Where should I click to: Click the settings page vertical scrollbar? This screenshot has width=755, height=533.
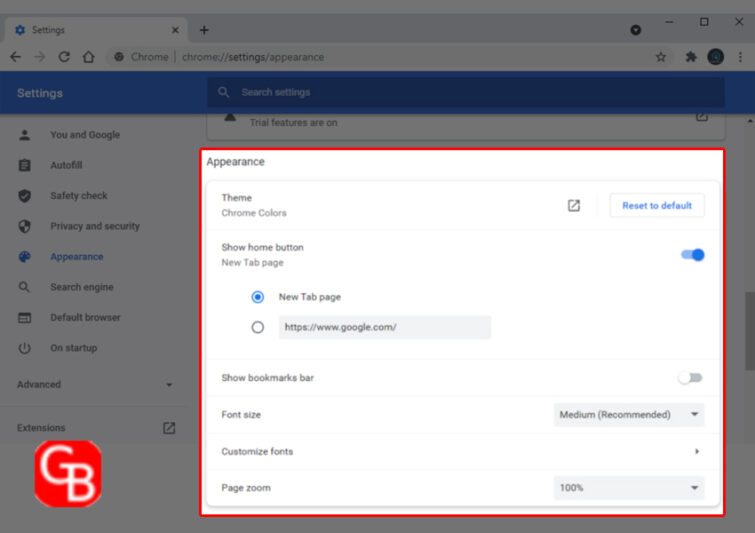(749, 331)
